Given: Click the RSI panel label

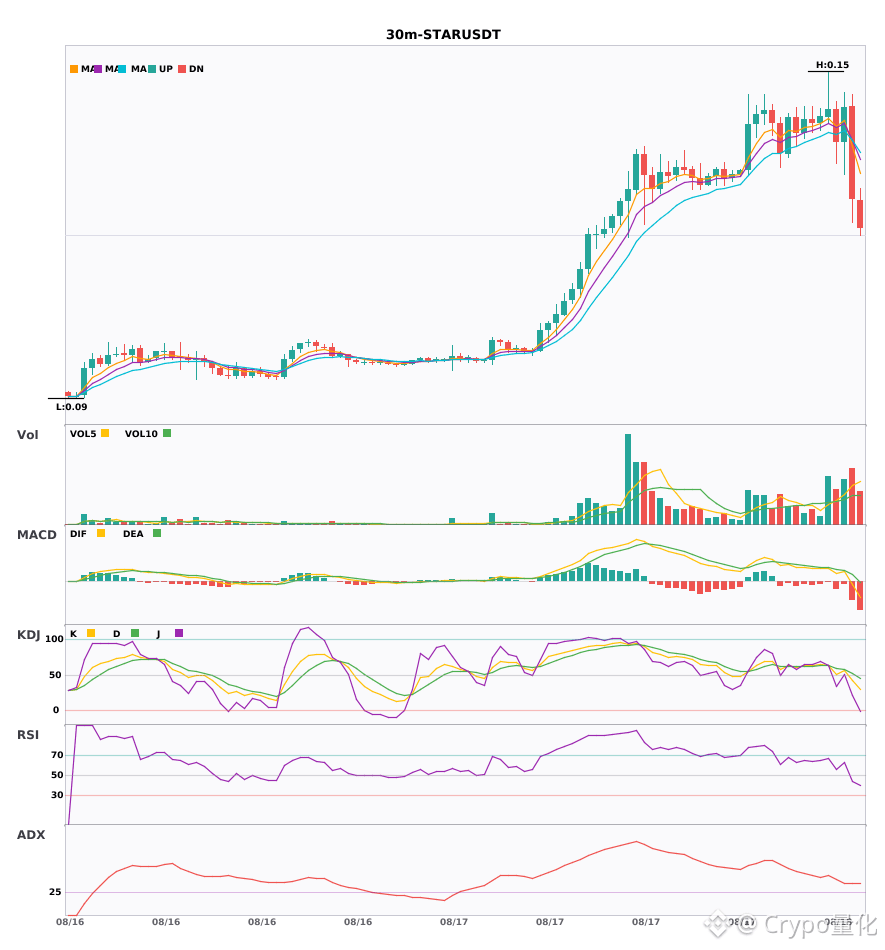Looking at the screenshot, I should (28, 735).
